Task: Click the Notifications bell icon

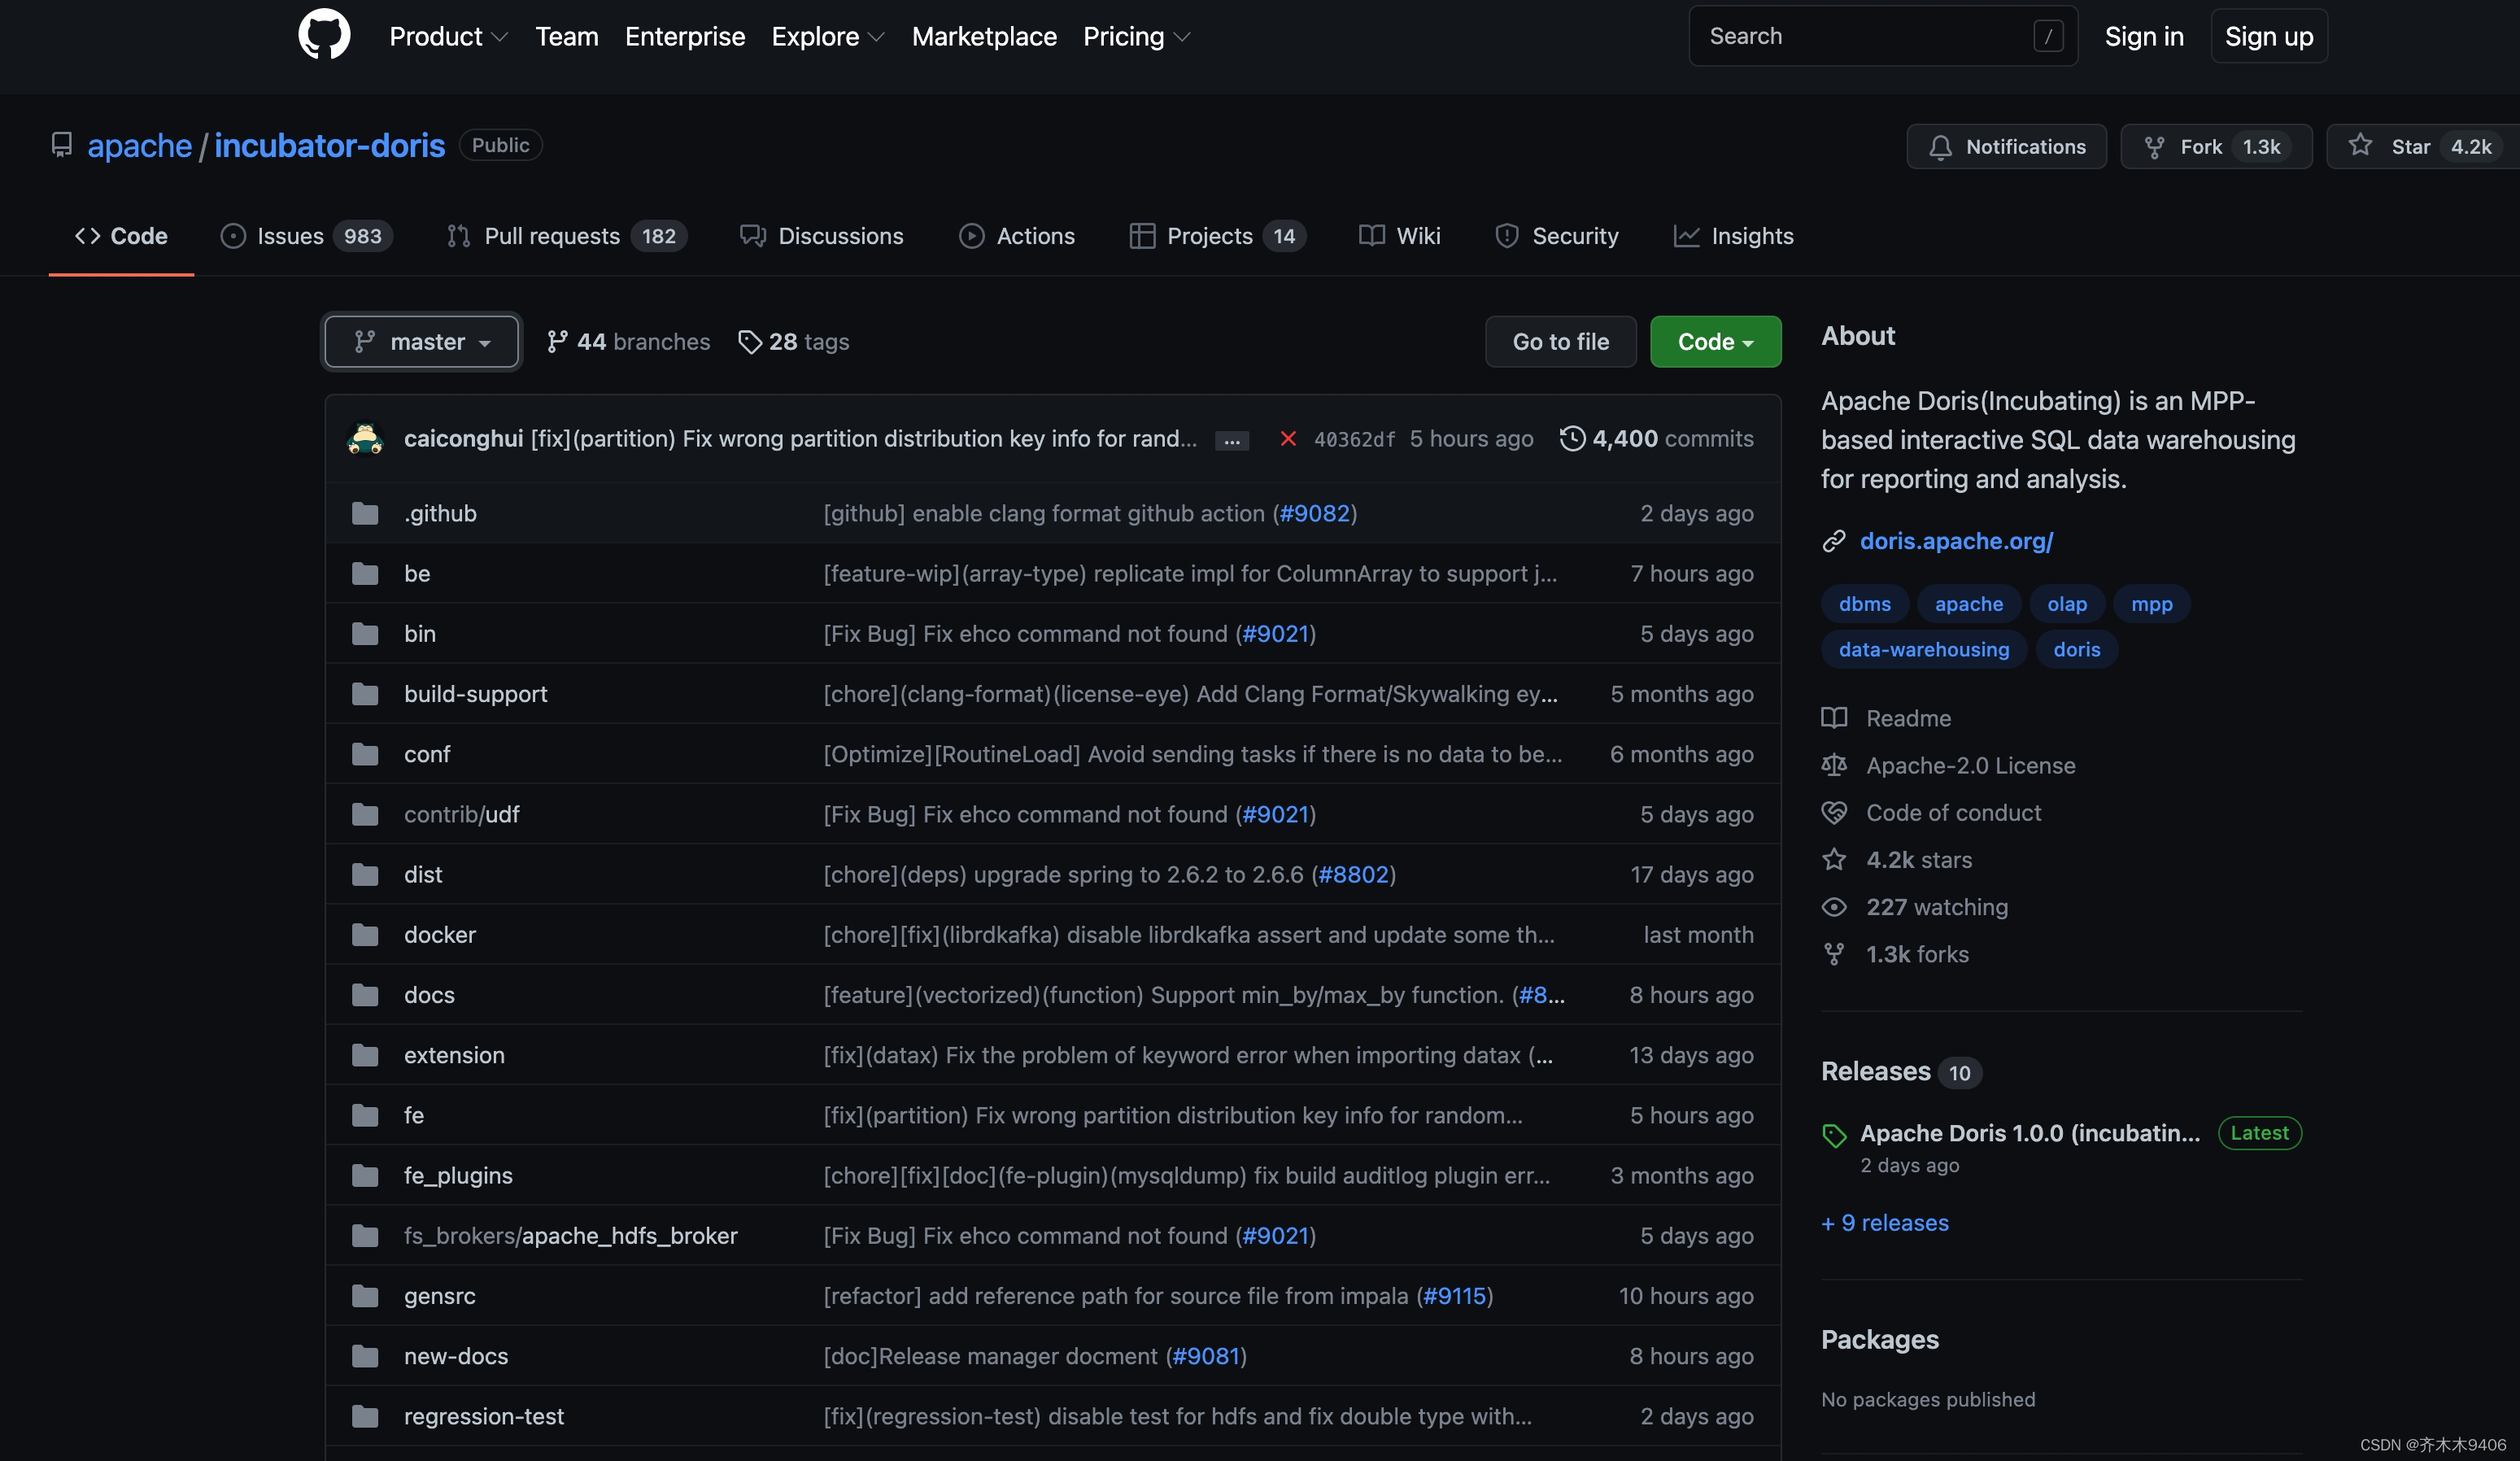Action: [1940, 147]
